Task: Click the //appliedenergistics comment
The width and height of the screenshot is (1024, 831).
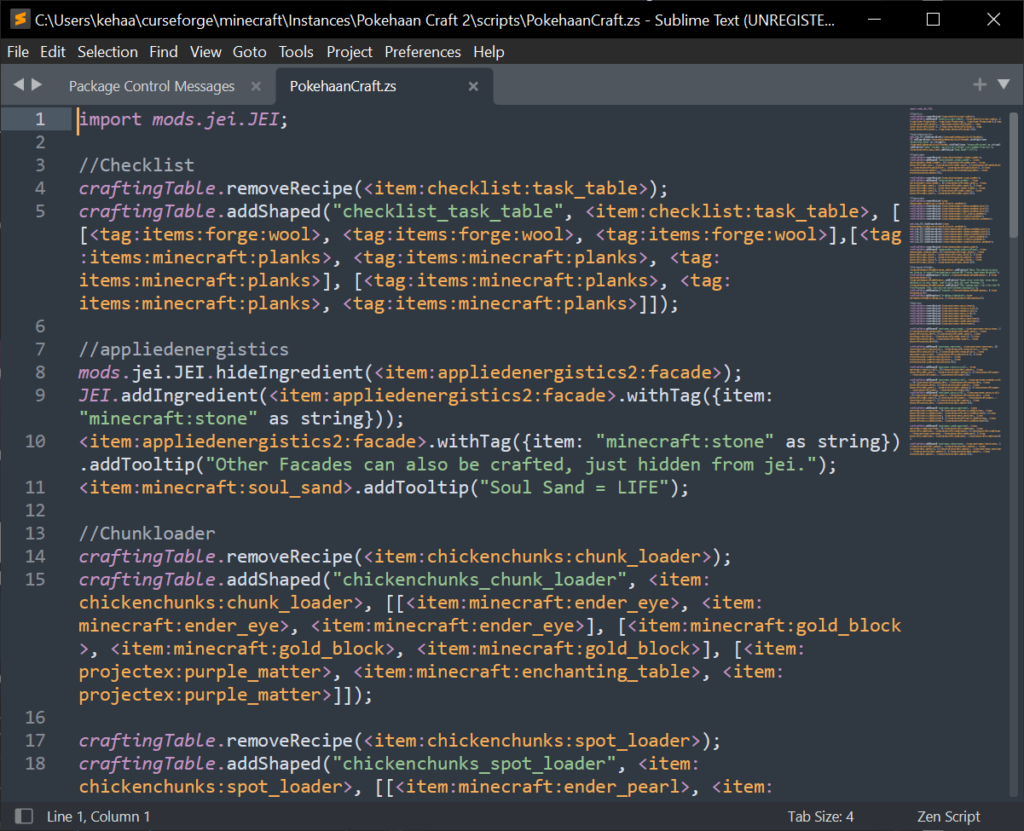Action: pos(184,350)
